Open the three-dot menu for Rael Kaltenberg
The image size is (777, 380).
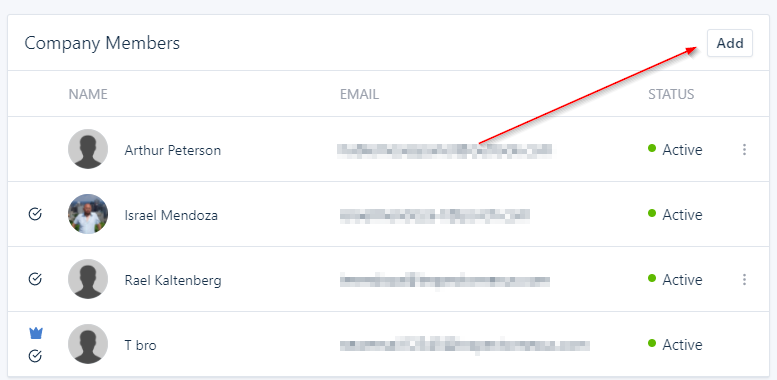[x=744, y=280]
